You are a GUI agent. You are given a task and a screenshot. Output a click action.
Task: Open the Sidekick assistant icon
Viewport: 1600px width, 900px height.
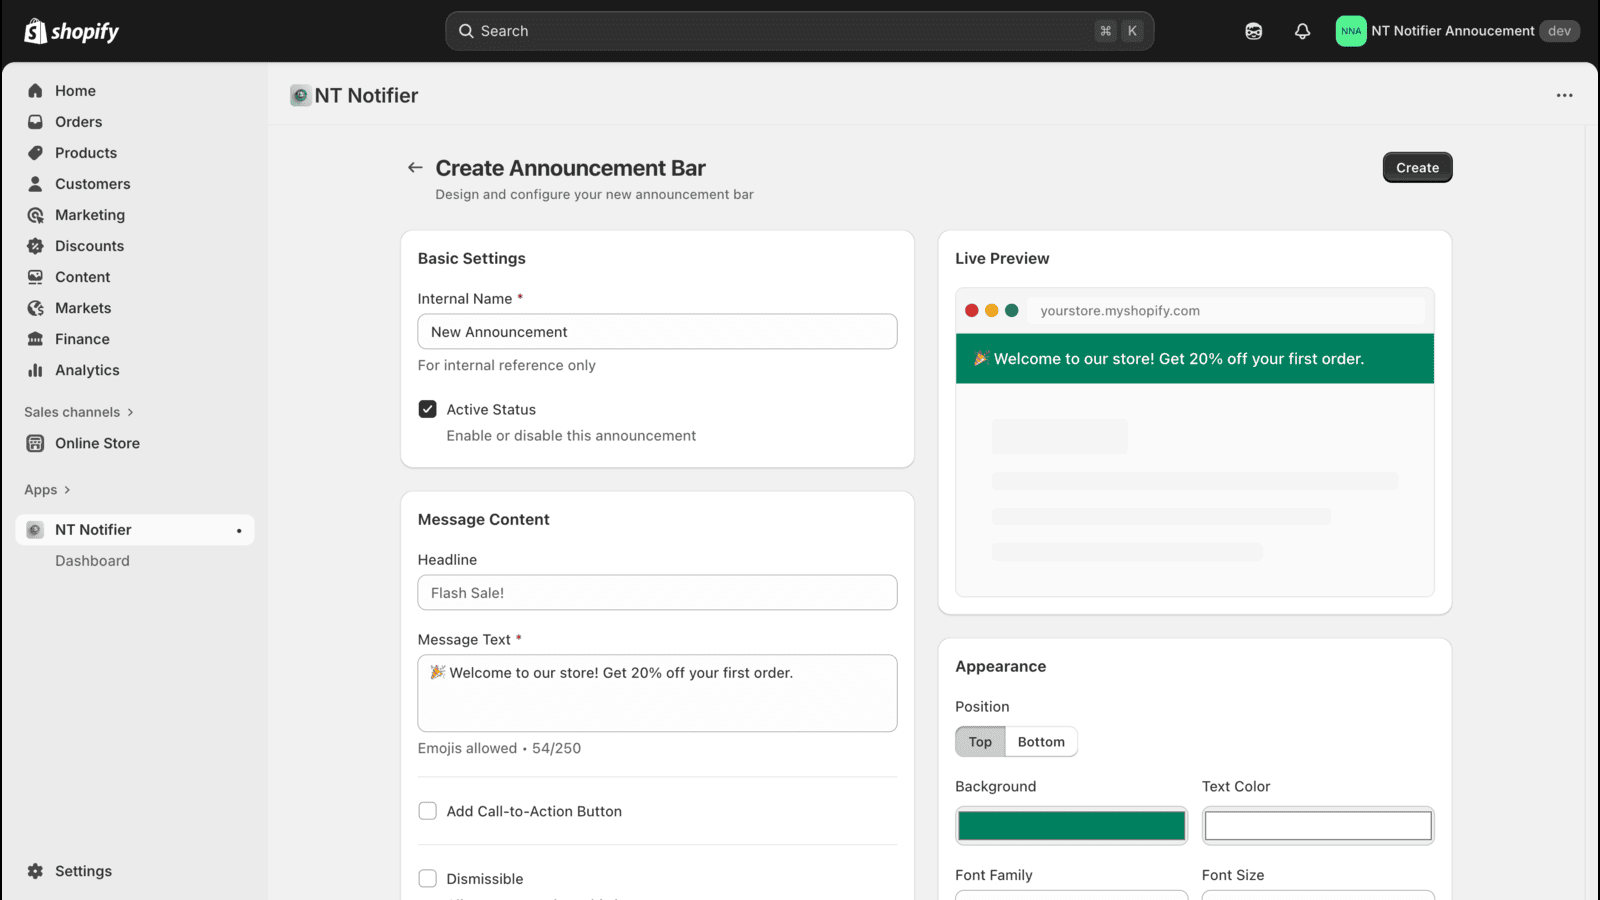(1253, 31)
